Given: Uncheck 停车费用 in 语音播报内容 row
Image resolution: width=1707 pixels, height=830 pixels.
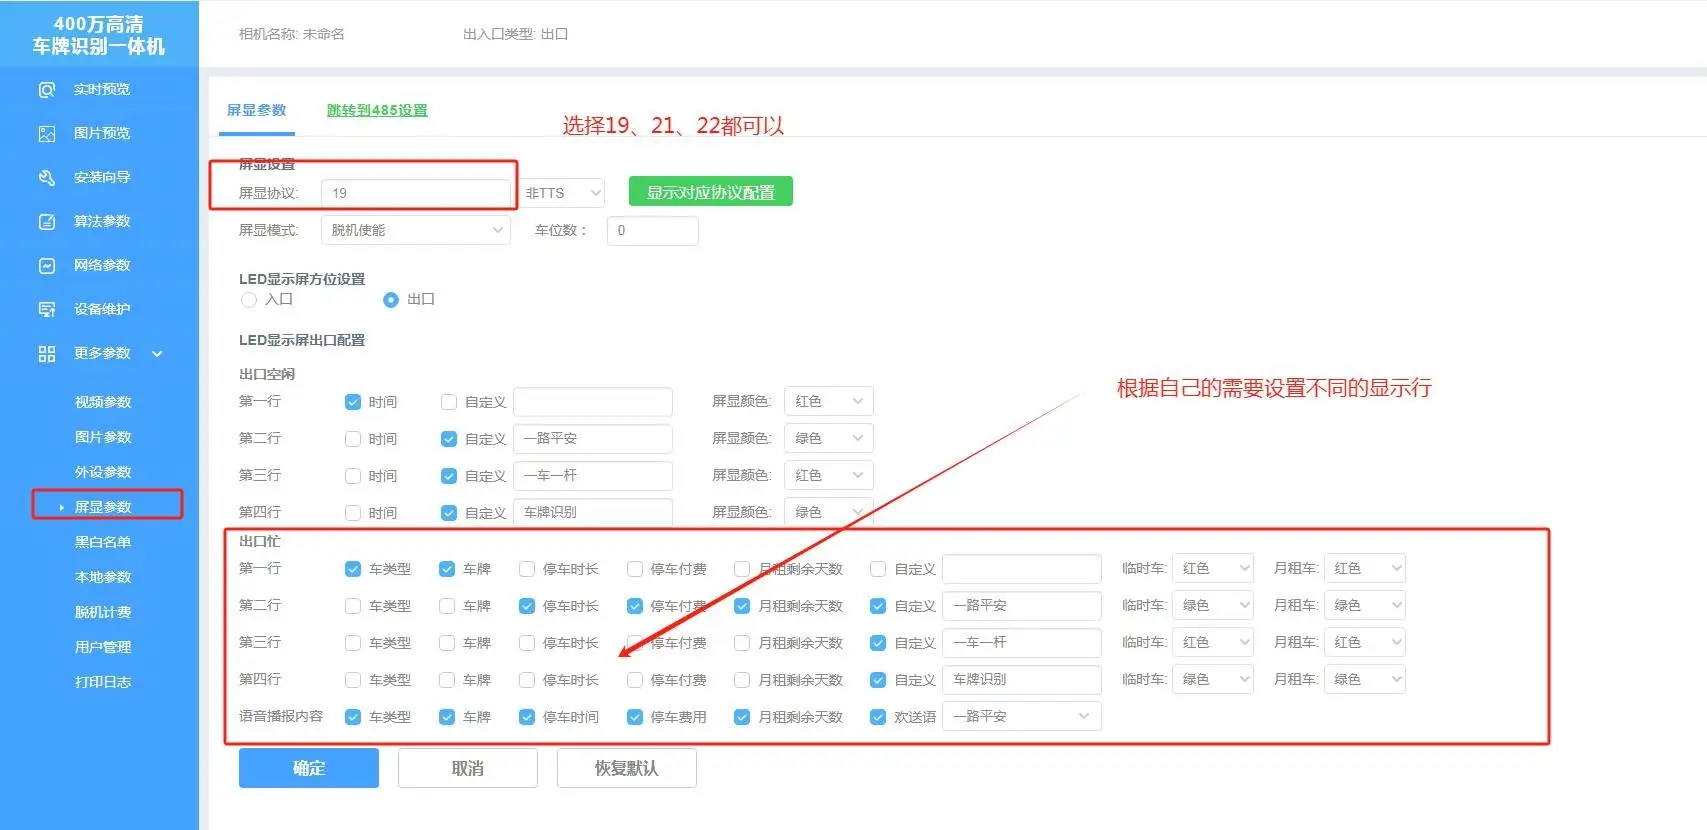Looking at the screenshot, I should point(635,717).
